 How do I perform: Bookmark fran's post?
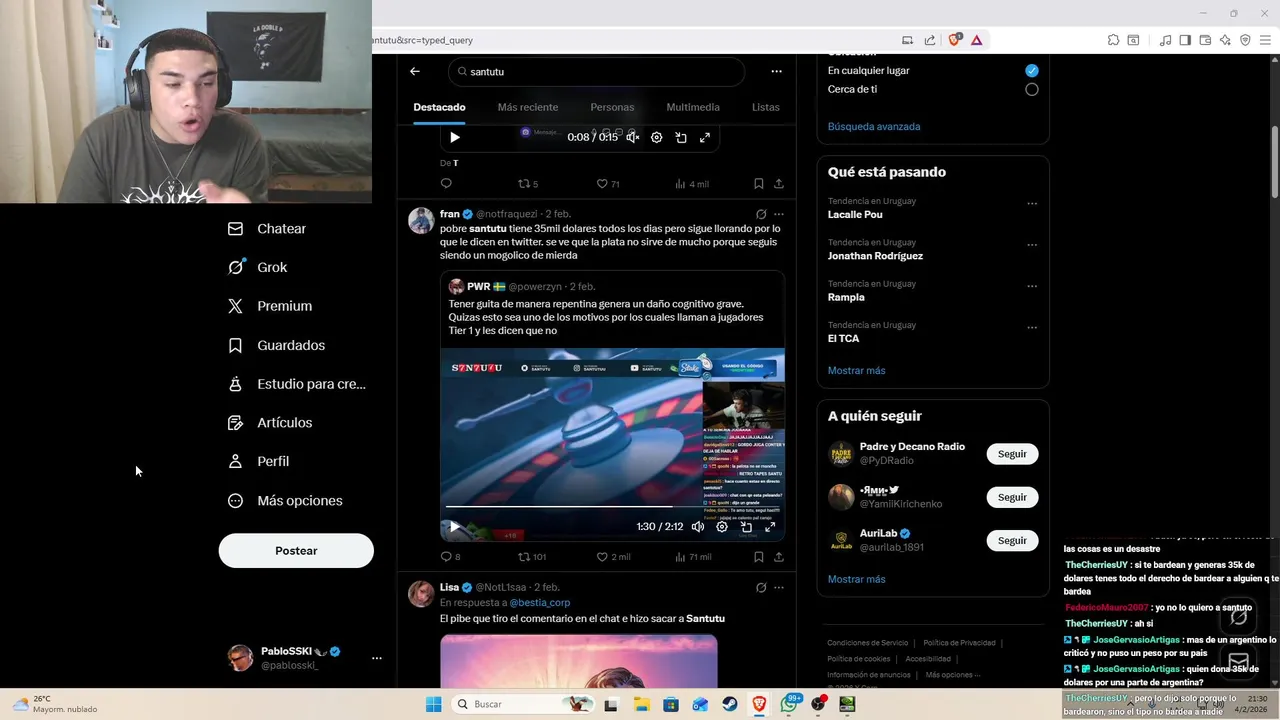759,557
